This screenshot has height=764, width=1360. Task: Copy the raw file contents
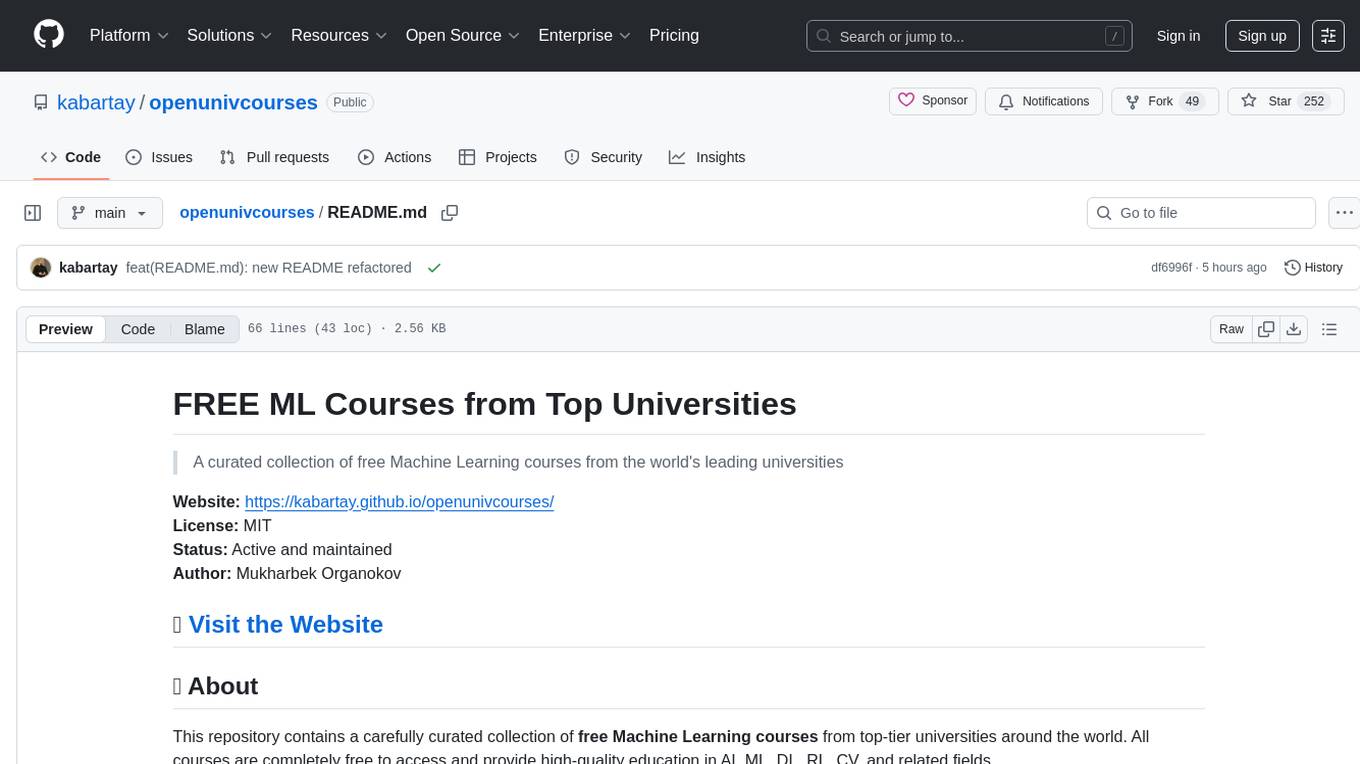point(1266,329)
